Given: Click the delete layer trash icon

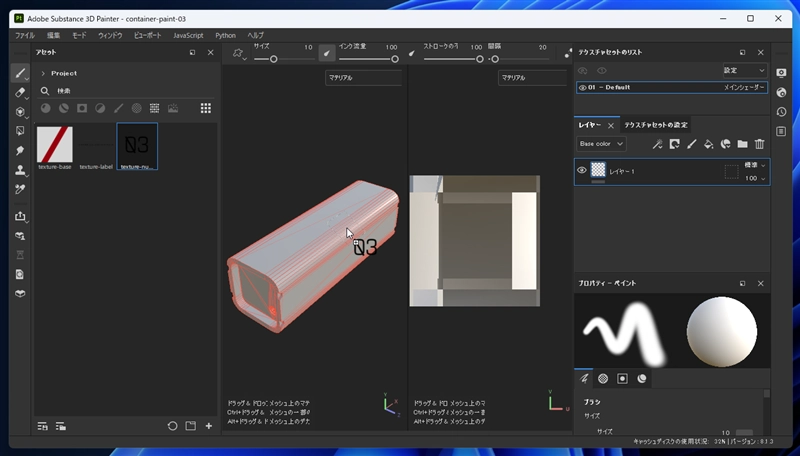Looking at the screenshot, I should 759,144.
